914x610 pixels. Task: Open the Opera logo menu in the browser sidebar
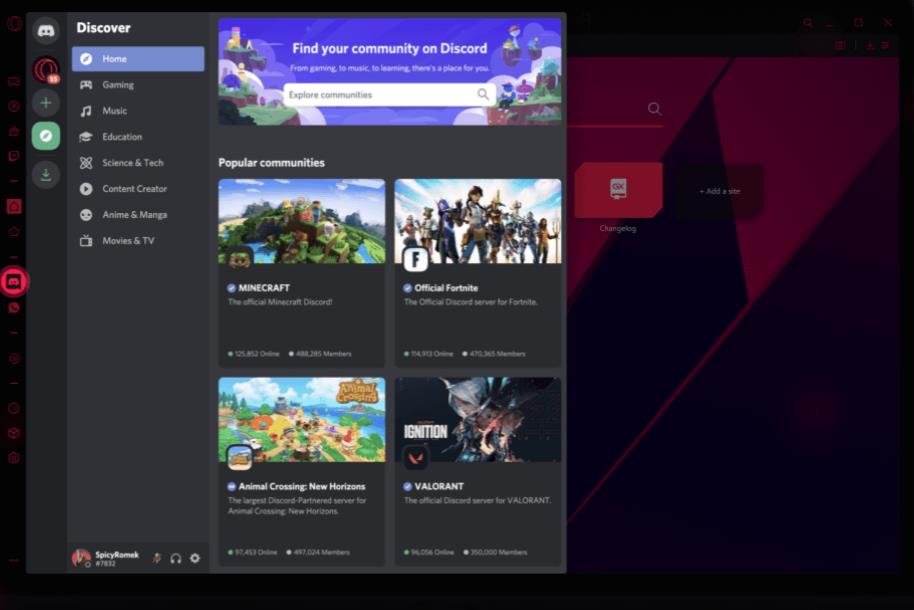pos(14,24)
